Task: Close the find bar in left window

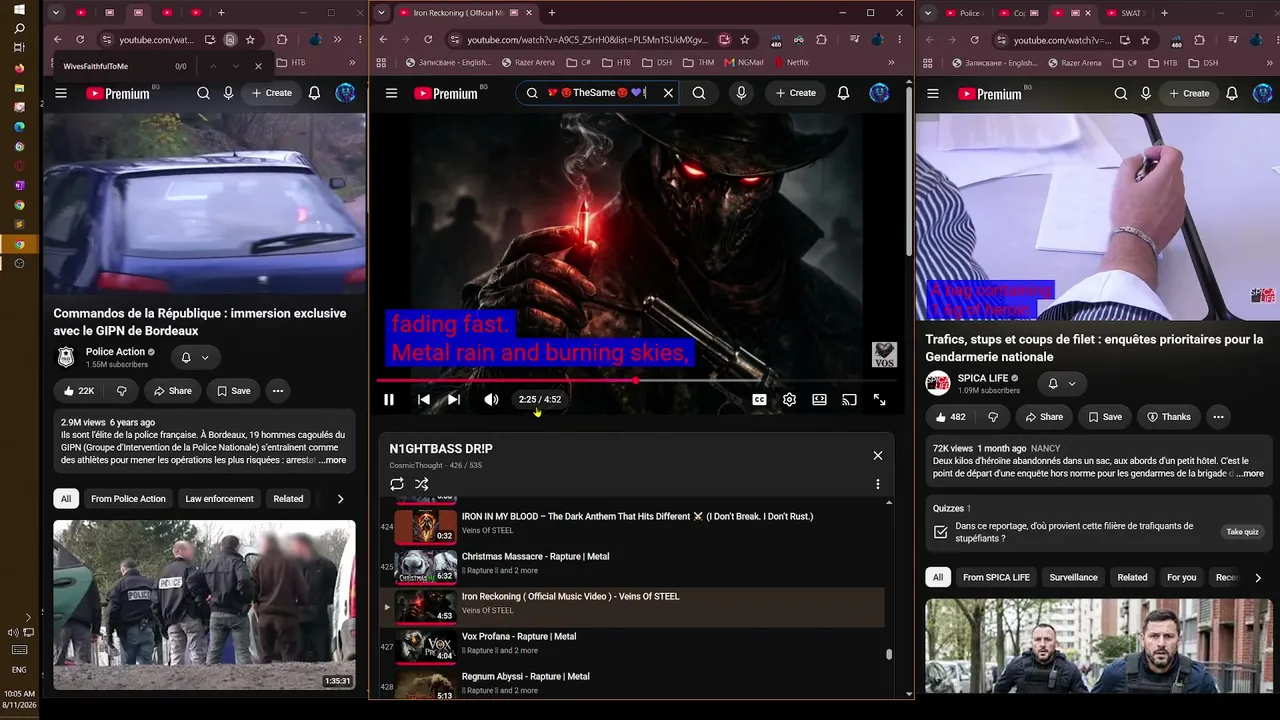Action: [258, 66]
